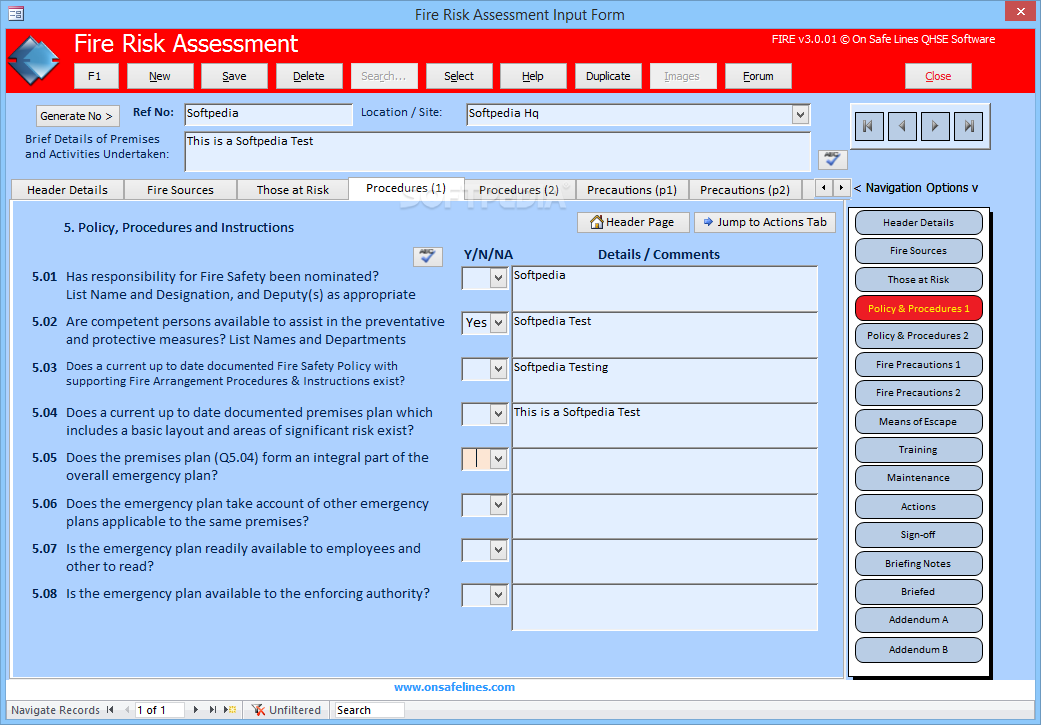Navigate to Policy & Procedures 2 side button
The height and width of the screenshot is (725, 1041).
coord(918,336)
